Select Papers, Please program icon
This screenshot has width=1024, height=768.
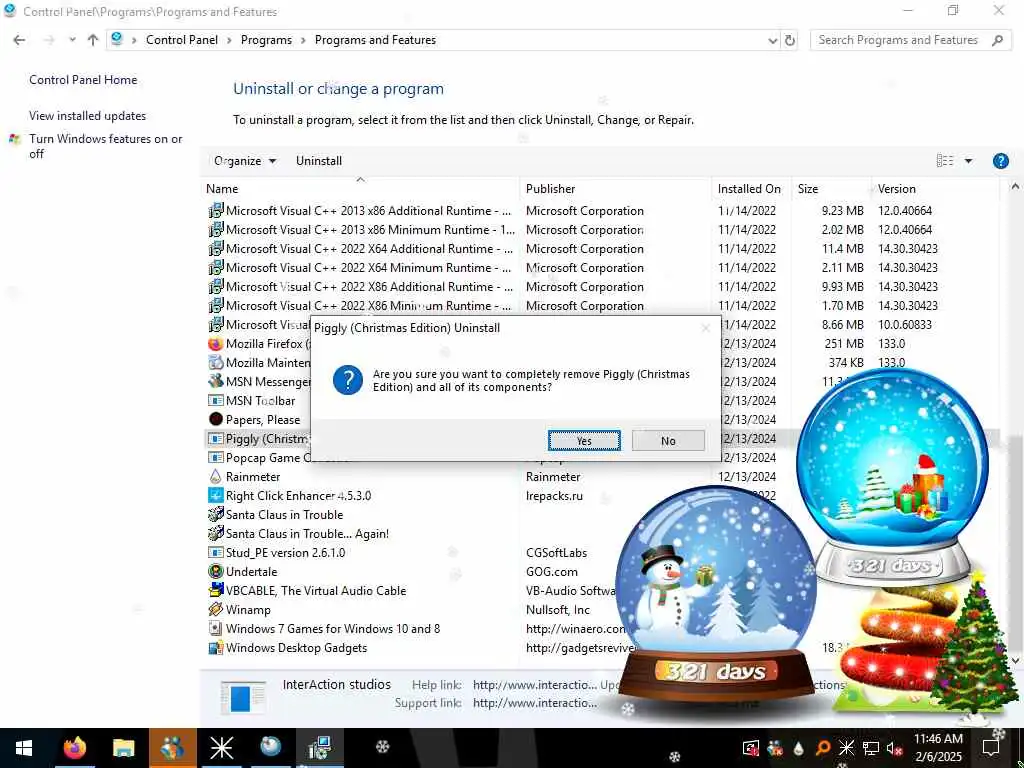pyautogui.click(x=216, y=419)
